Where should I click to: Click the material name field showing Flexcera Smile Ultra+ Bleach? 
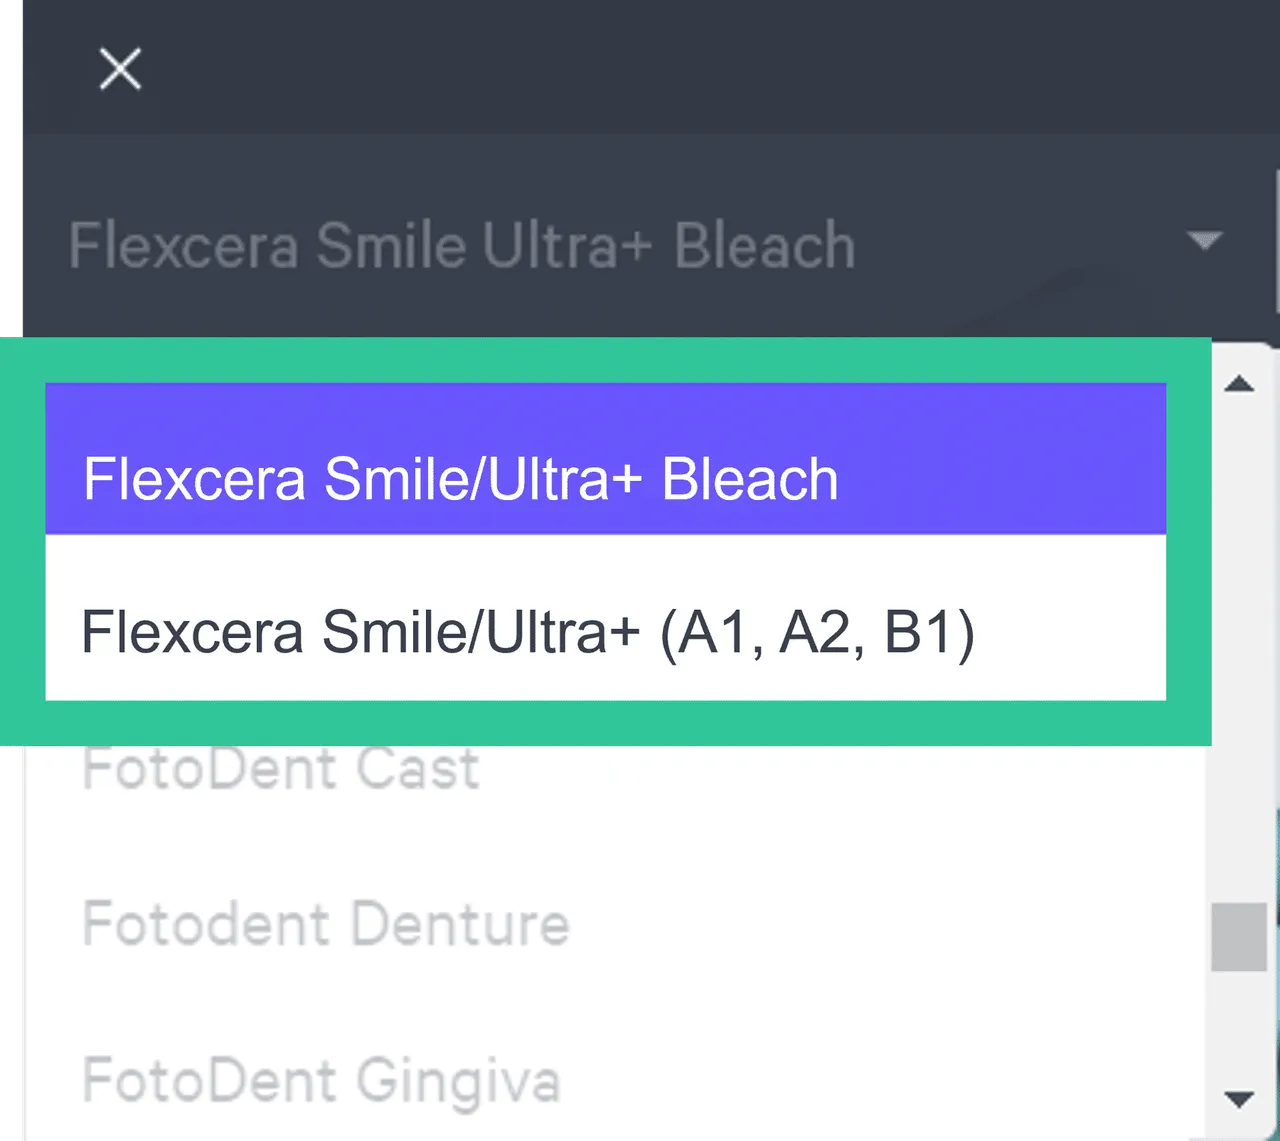point(462,243)
